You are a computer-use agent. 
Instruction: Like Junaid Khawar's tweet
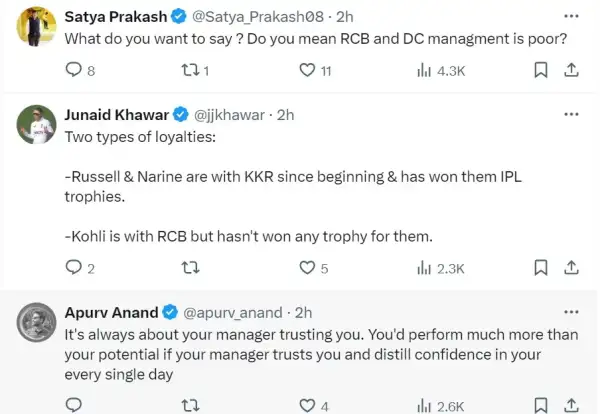[309, 267]
